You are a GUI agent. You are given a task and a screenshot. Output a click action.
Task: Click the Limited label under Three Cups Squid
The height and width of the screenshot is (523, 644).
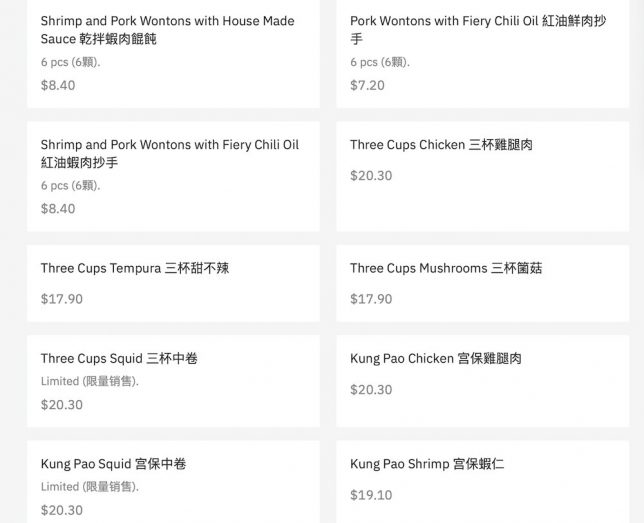tap(90, 382)
